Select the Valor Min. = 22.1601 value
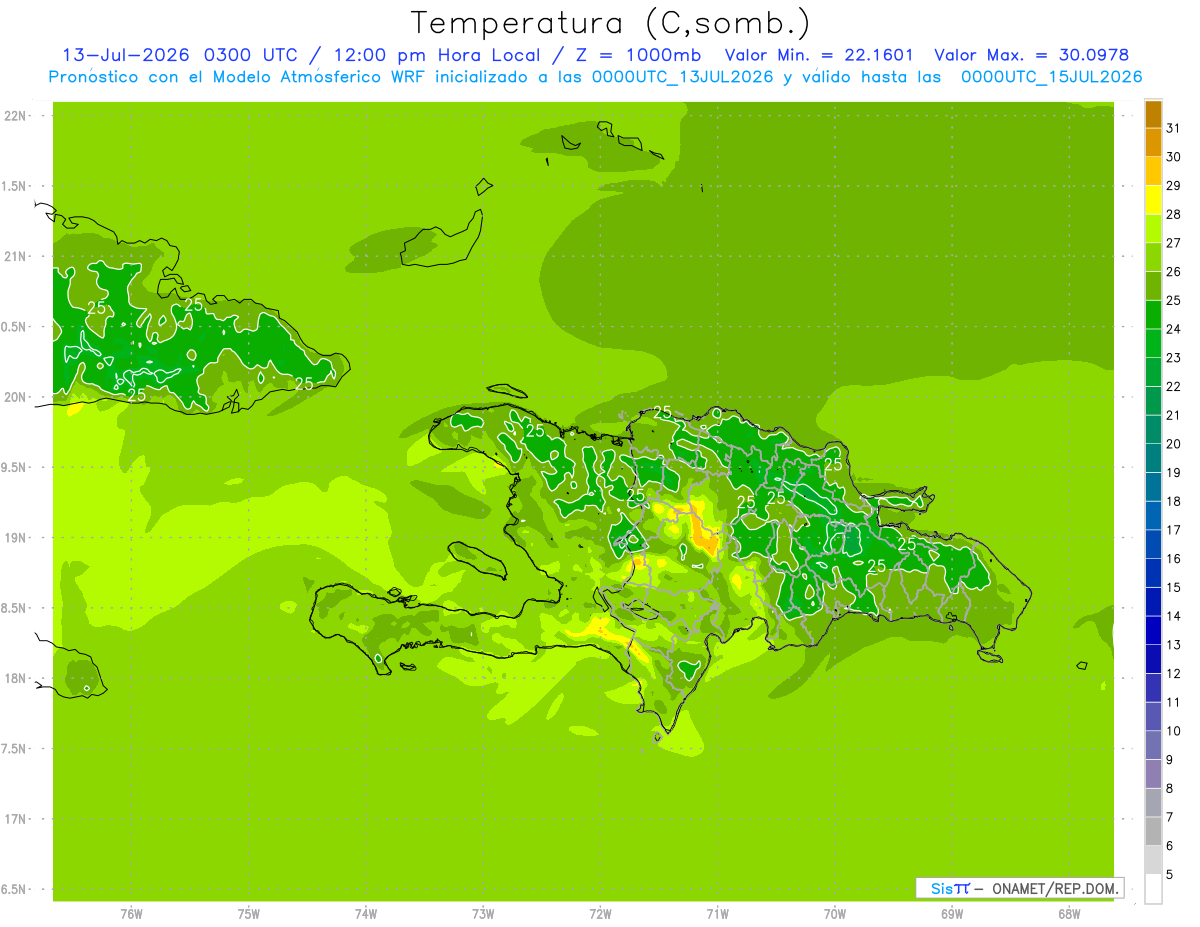 [819, 55]
